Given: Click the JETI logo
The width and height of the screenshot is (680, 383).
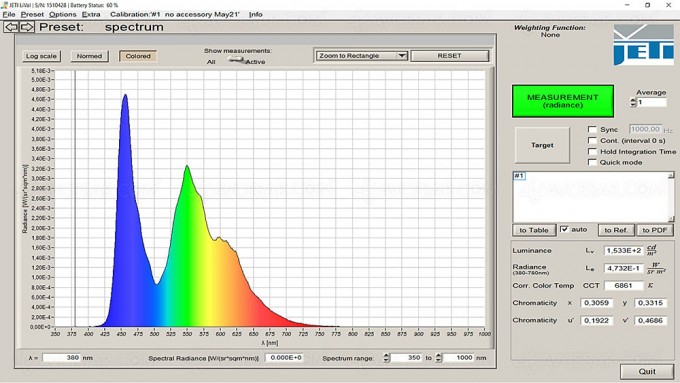Looking at the screenshot, I should tap(643, 45).
